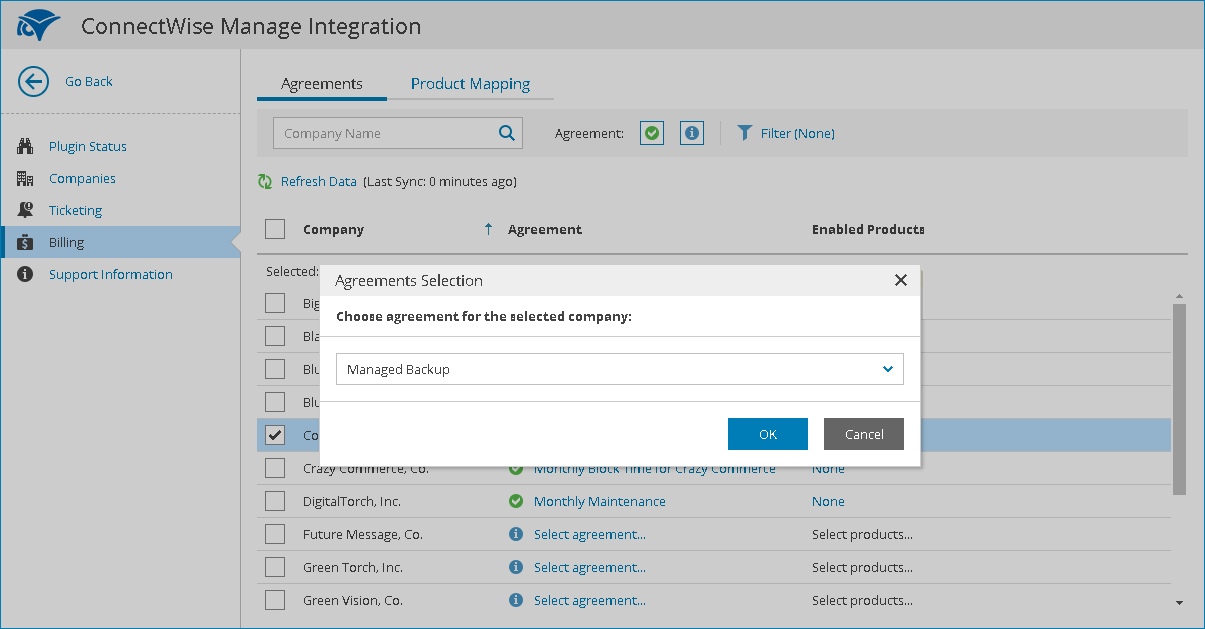The height and width of the screenshot is (629, 1205).
Task: Open the Ticketing menu item
Action: pyautogui.click(x=75, y=211)
